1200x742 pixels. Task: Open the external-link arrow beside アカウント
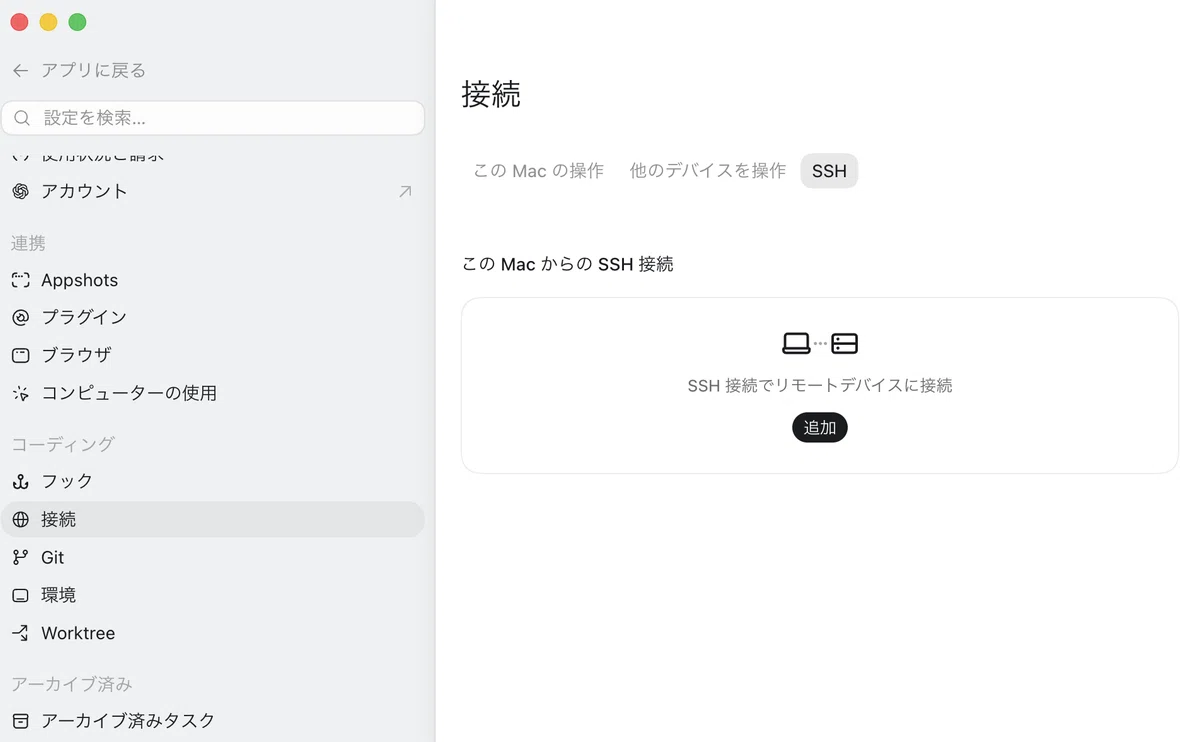[x=405, y=191]
